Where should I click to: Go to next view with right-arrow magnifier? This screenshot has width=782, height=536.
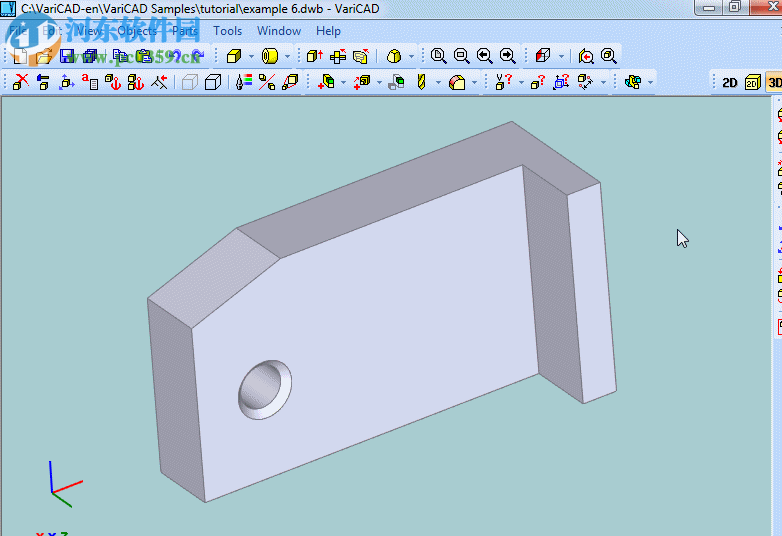[507, 56]
